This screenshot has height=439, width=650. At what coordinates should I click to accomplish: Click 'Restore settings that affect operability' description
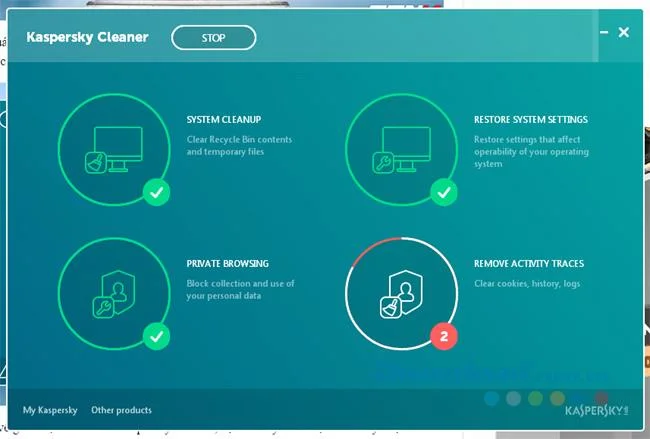[531, 151]
